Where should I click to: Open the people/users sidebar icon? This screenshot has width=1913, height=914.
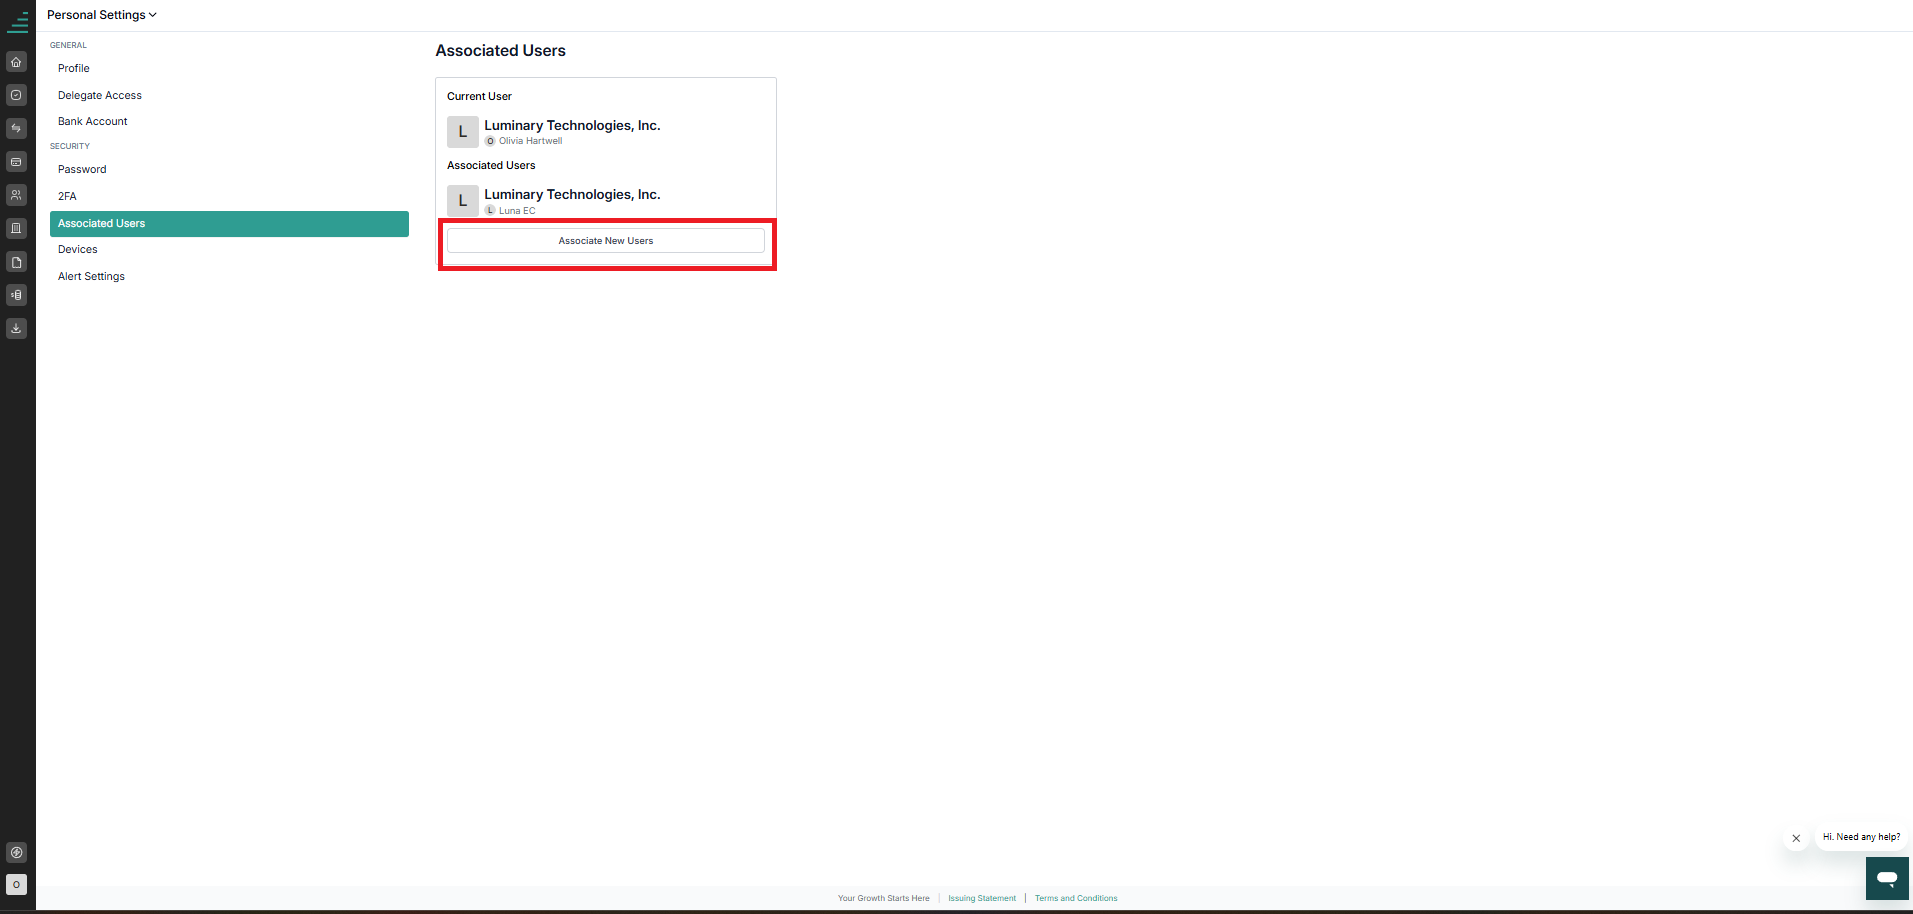(x=16, y=195)
